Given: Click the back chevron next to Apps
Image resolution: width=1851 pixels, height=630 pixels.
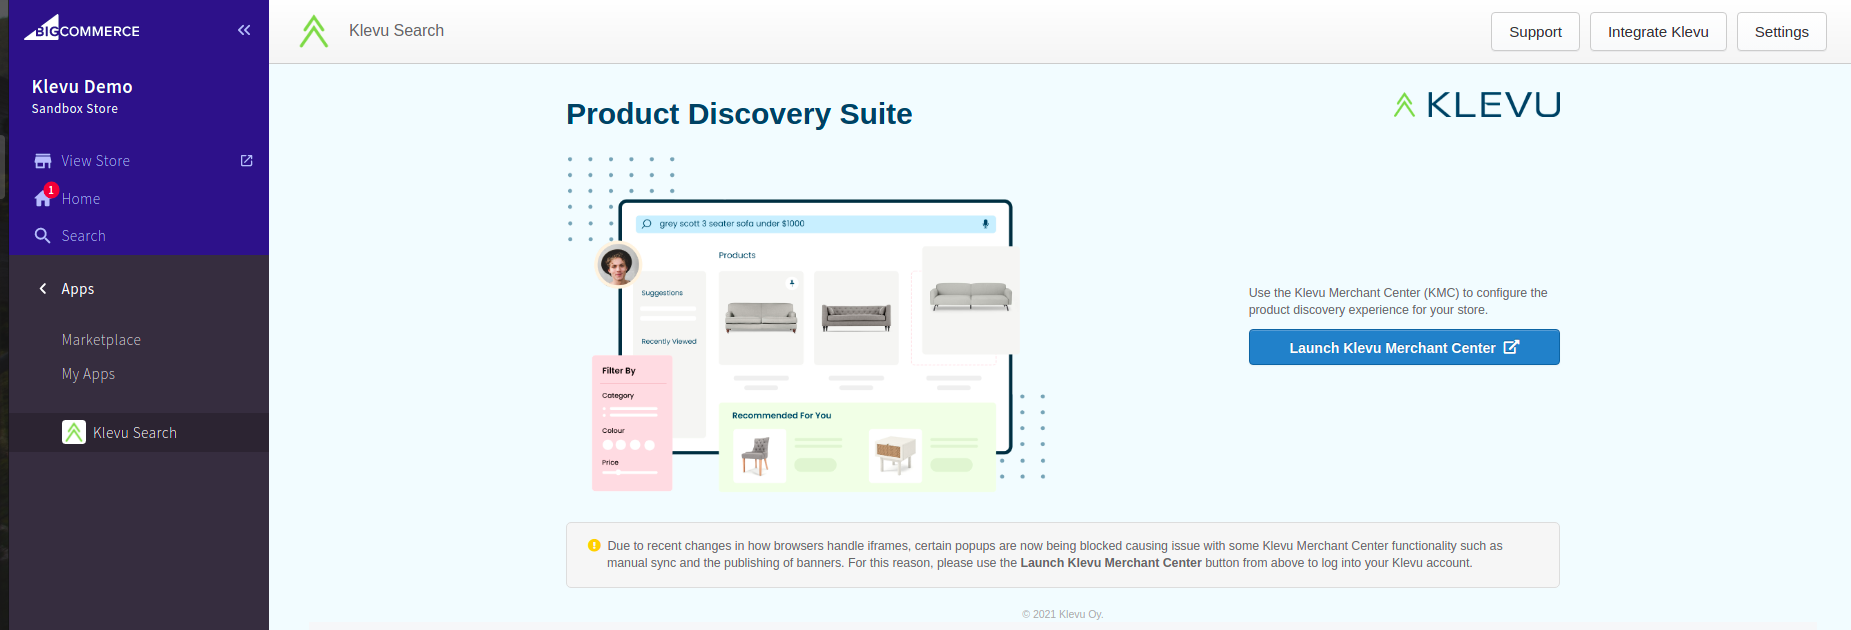Looking at the screenshot, I should coord(43,289).
